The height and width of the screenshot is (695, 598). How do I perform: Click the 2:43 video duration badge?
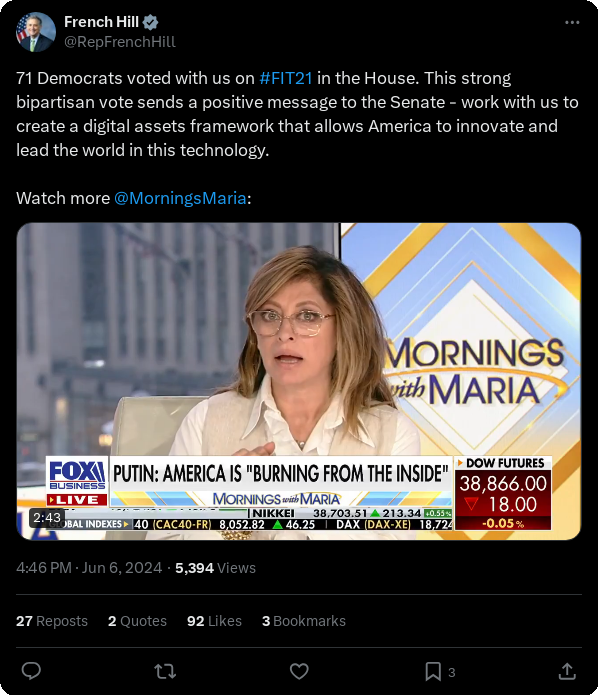47,518
